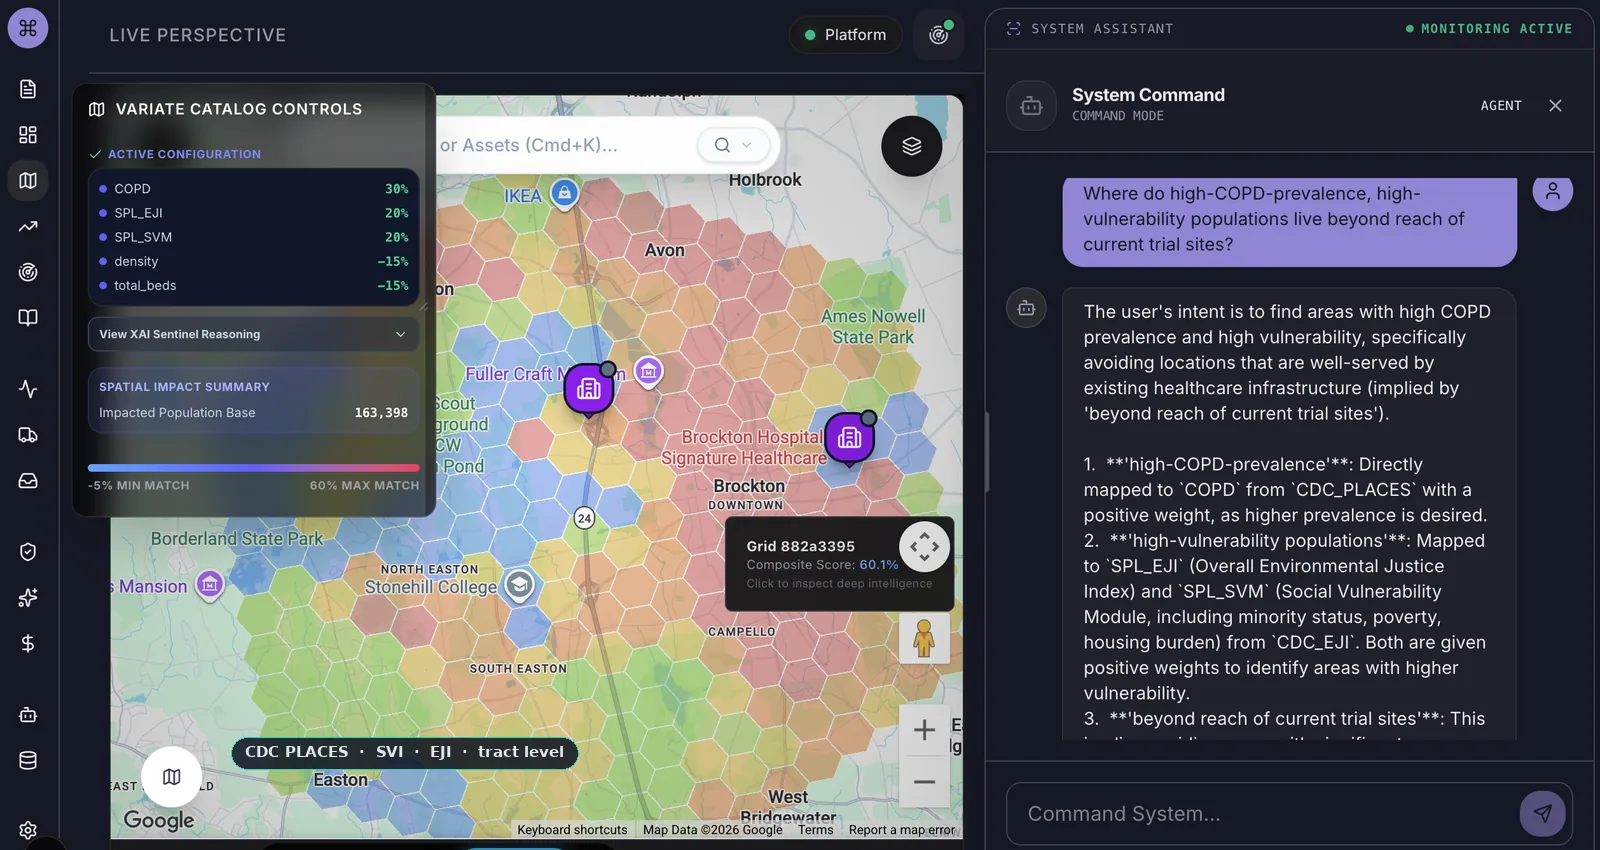Viewport: 1600px width, 850px height.
Task: Select the SPL_EJI 20% variate row
Action: click(x=253, y=213)
